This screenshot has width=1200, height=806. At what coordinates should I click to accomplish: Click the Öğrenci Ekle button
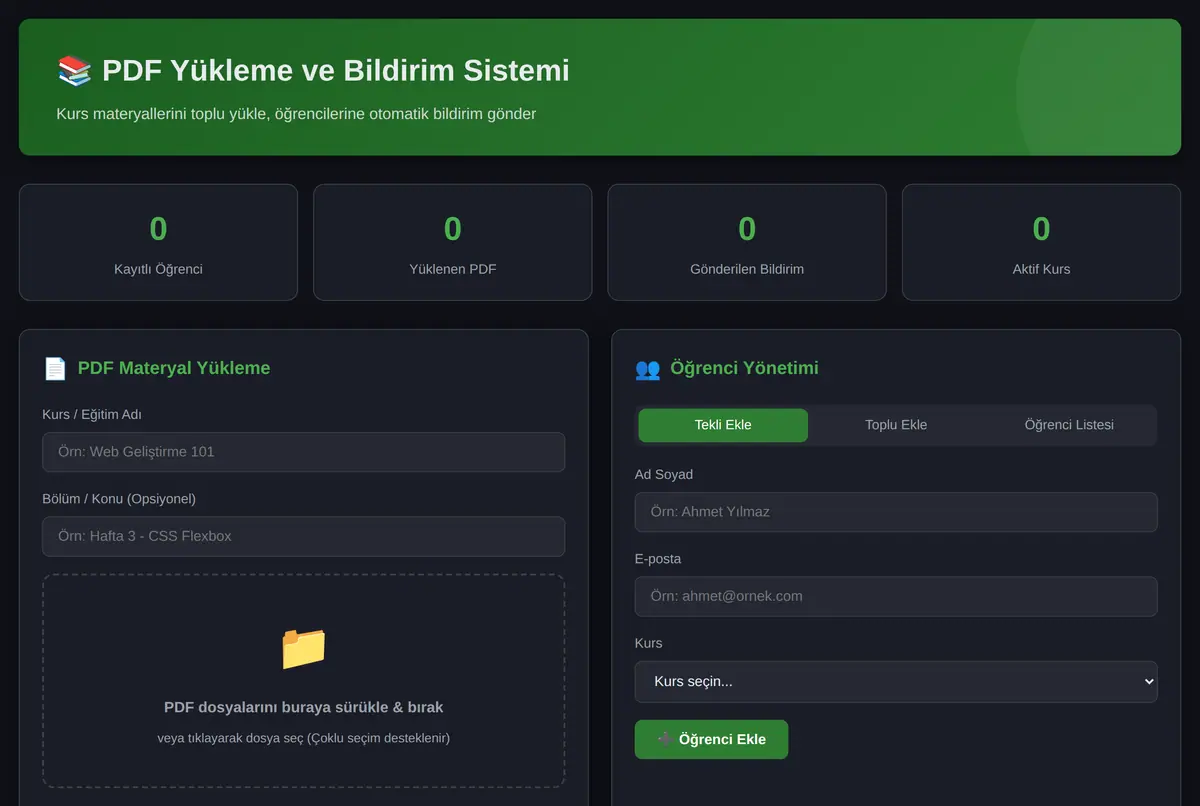coord(711,739)
